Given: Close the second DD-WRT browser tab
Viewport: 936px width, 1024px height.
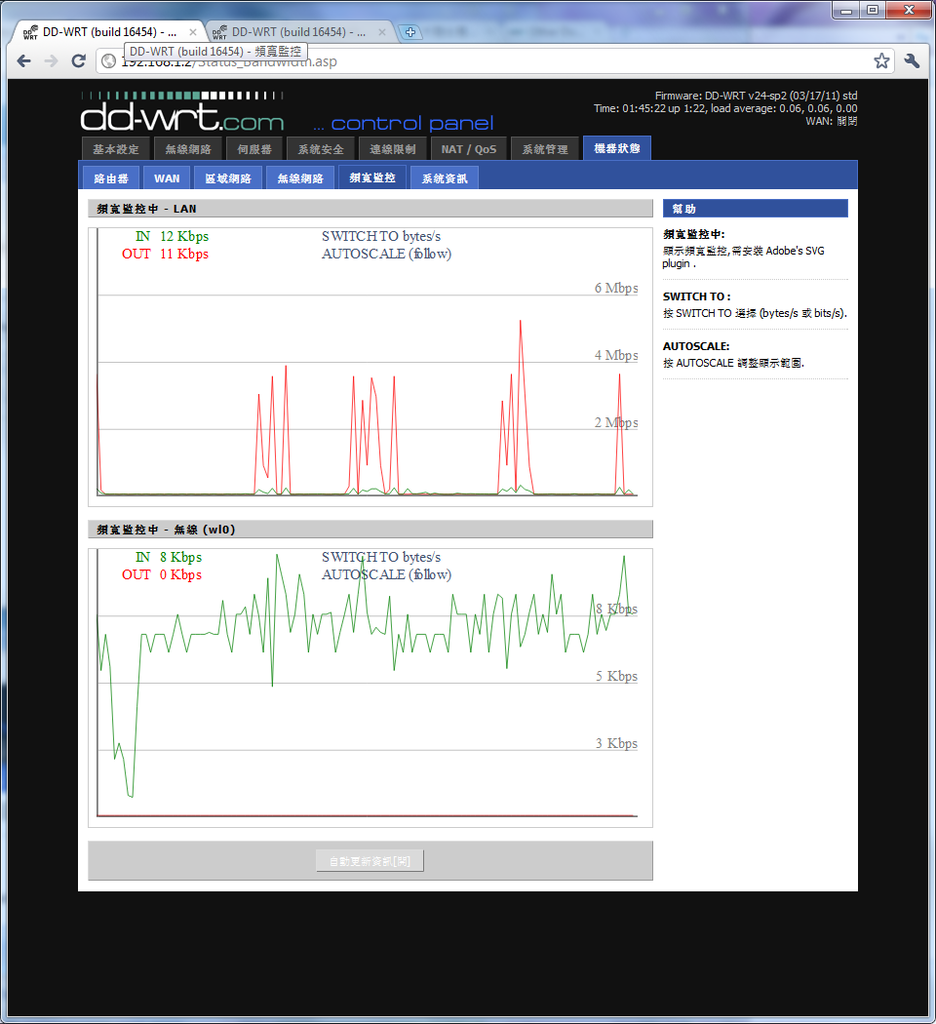Looking at the screenshot, I should coord(382,31).
